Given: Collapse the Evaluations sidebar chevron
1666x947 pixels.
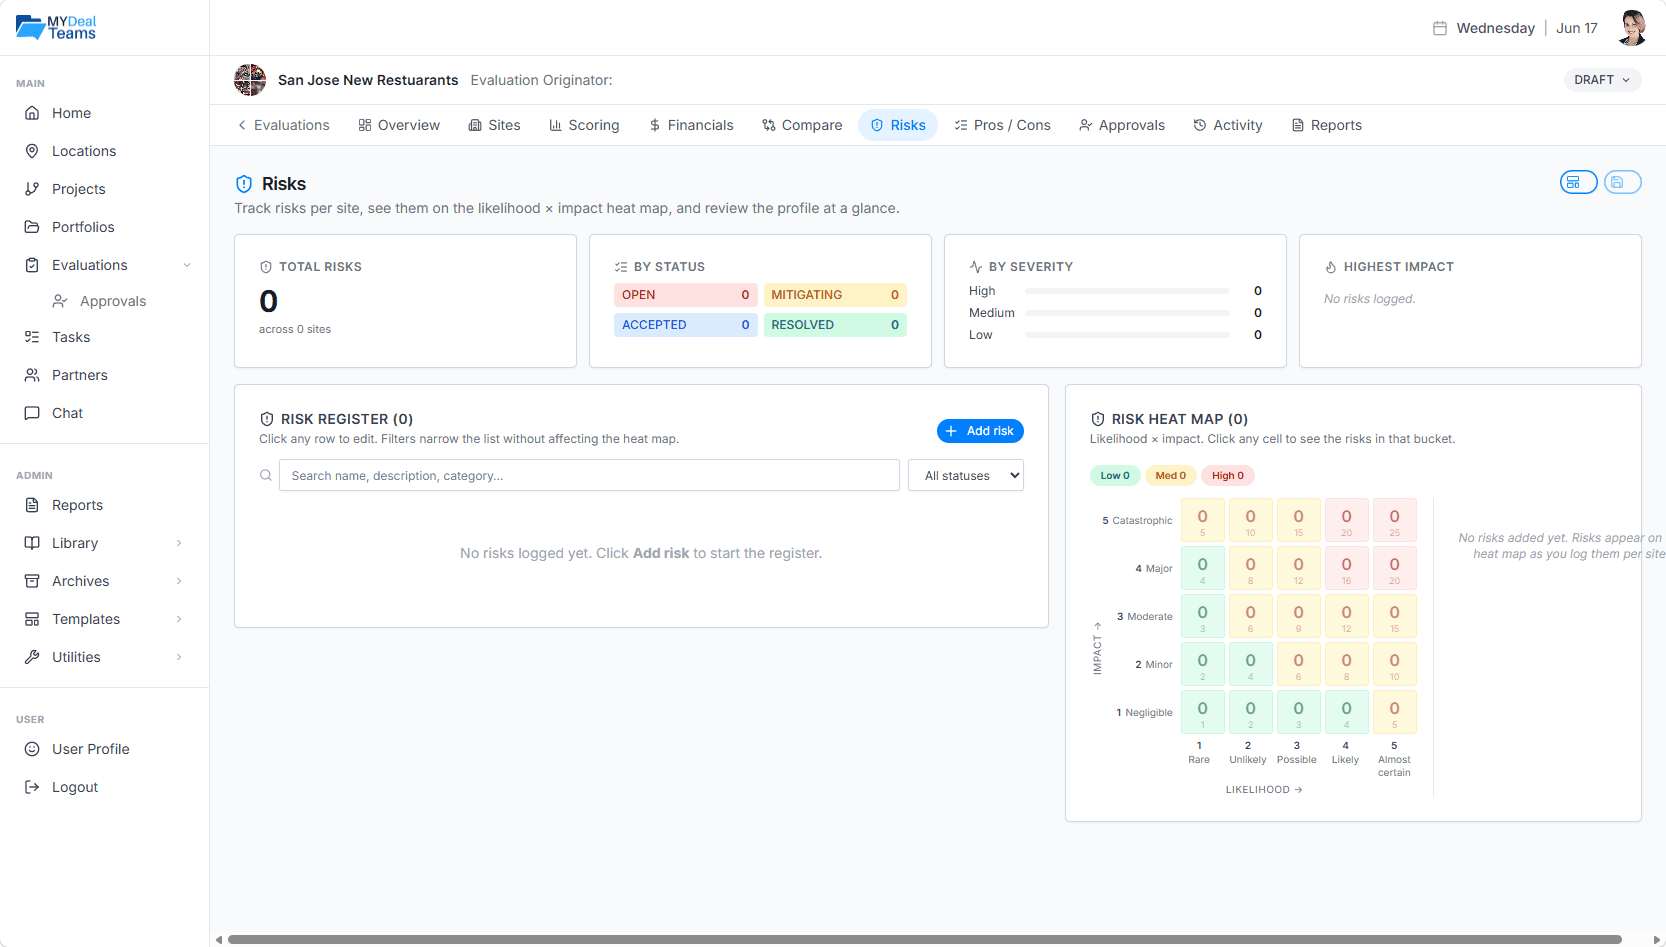Looking at the screenshot, I should 187,265.
